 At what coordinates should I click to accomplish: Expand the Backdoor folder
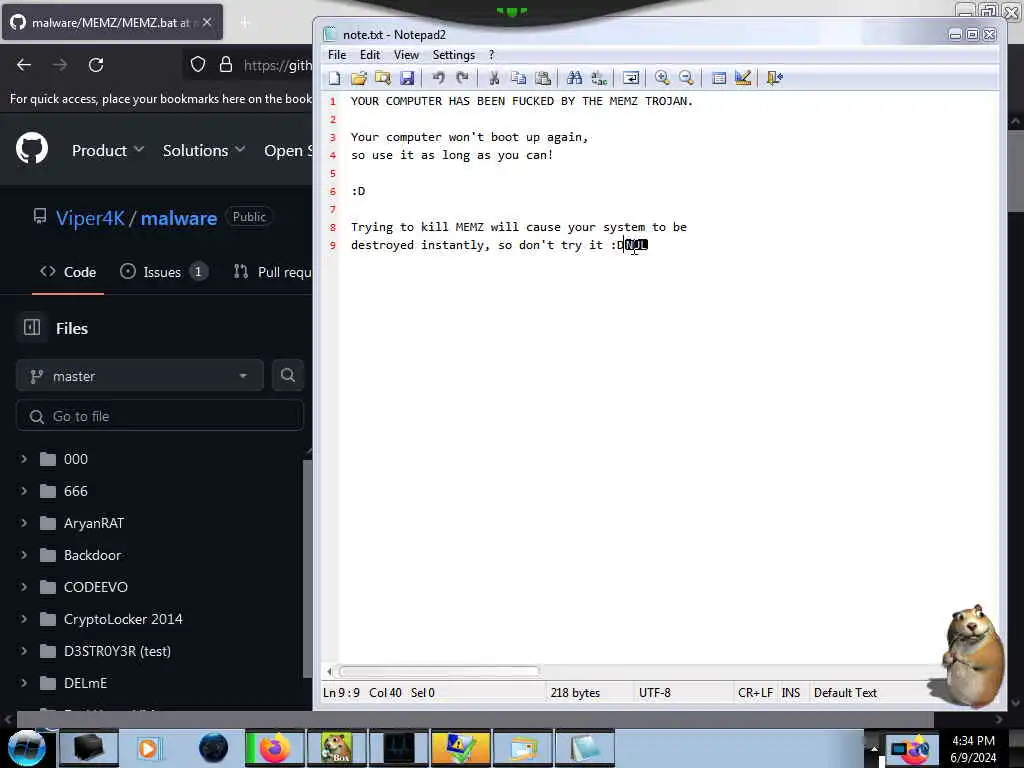point(24,555)
